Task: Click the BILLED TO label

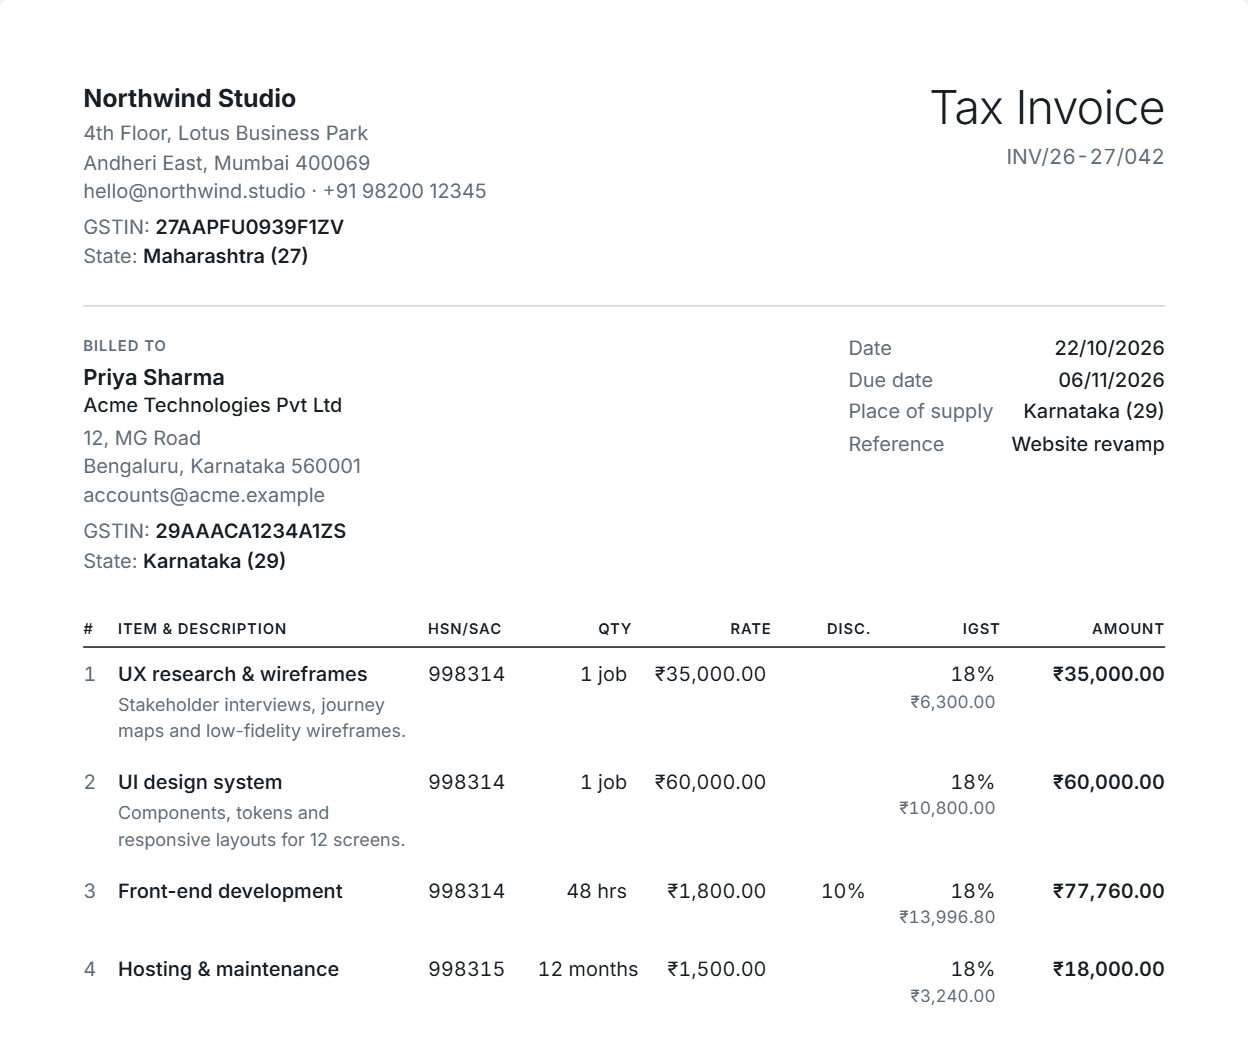Action: point(125,346)
